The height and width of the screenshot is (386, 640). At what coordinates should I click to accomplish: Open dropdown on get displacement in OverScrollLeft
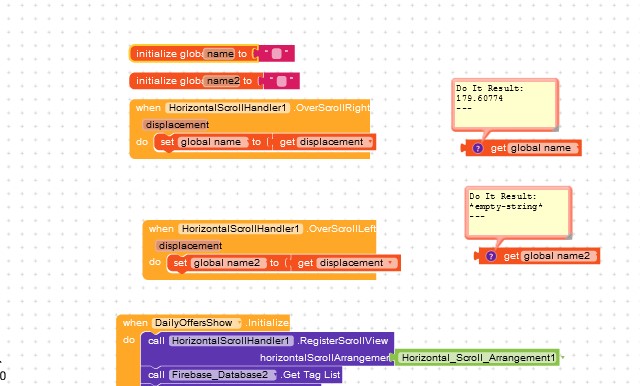tap(391, 263)
